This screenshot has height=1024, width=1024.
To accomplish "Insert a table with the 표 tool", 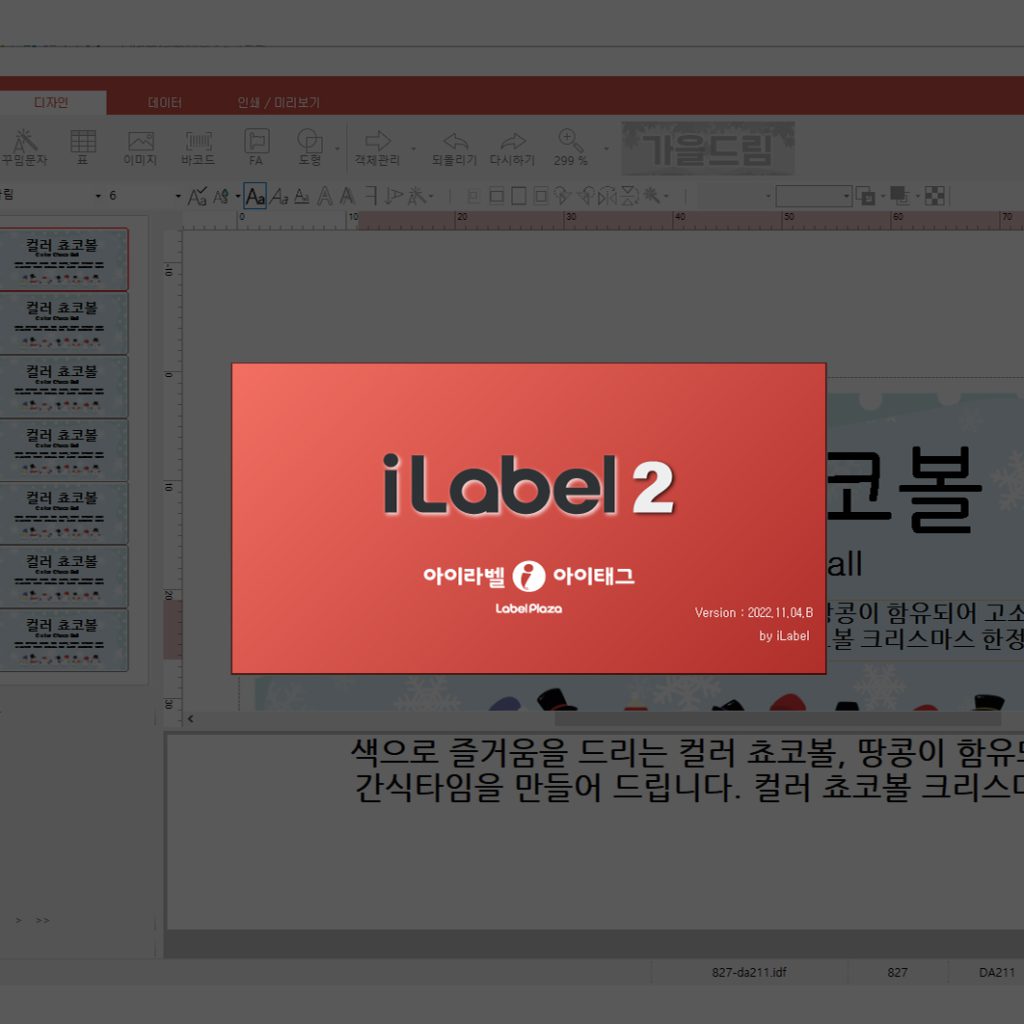I will pyautogui.click(x=83, y=146).
